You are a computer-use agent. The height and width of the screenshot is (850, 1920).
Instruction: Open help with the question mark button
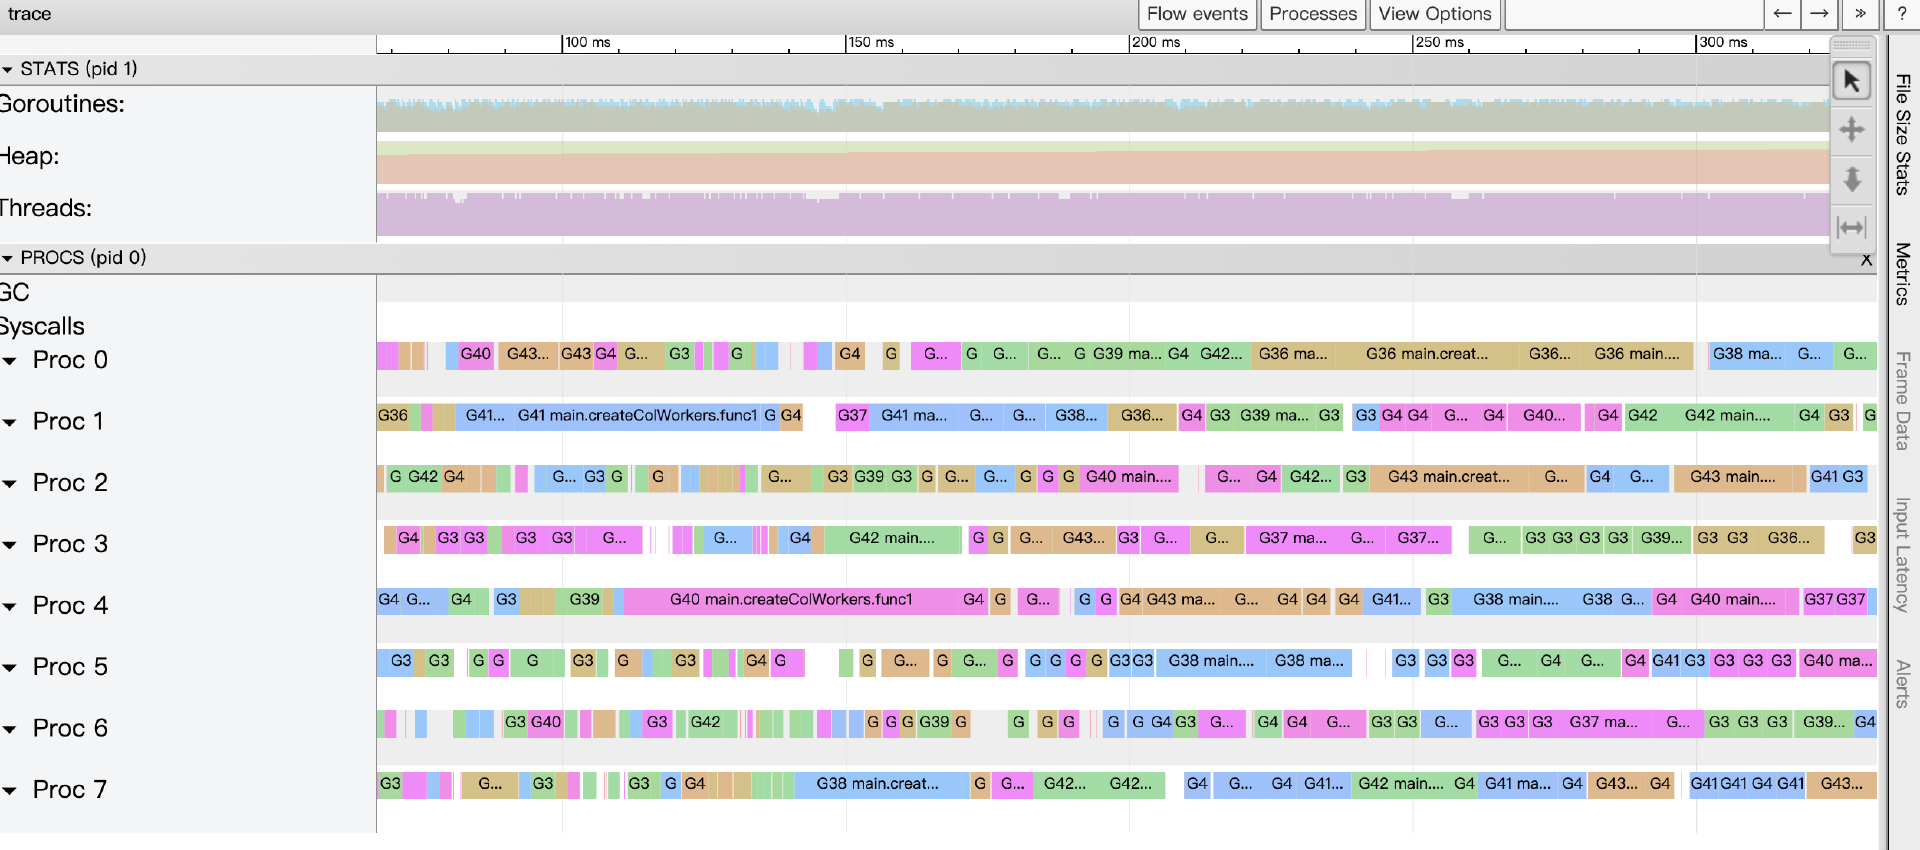tap(1902, 14)
